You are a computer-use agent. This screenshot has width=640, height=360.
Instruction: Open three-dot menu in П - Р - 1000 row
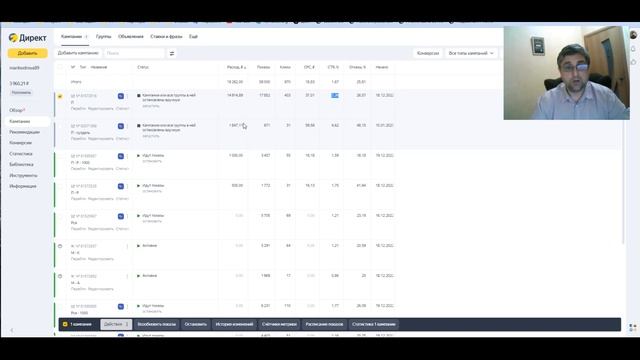pos(127,156)
